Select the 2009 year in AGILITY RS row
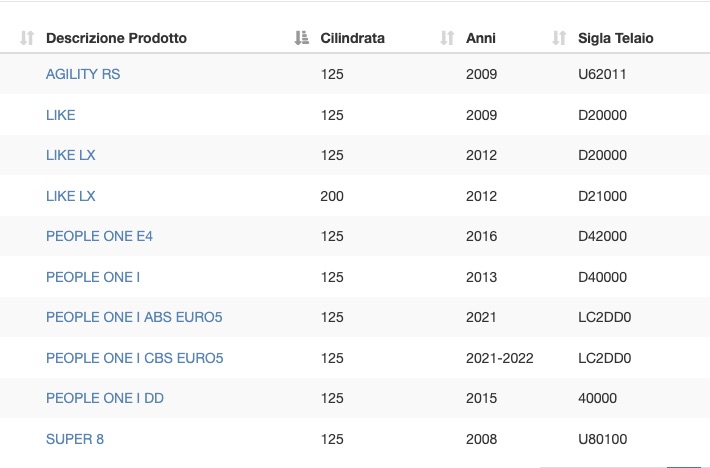Screen dimensions: 710x468 [481, 74]
